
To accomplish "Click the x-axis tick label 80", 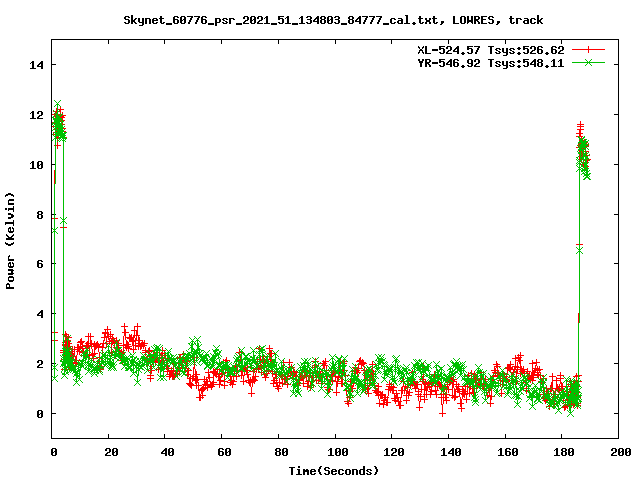I will [x=281, y=452].
